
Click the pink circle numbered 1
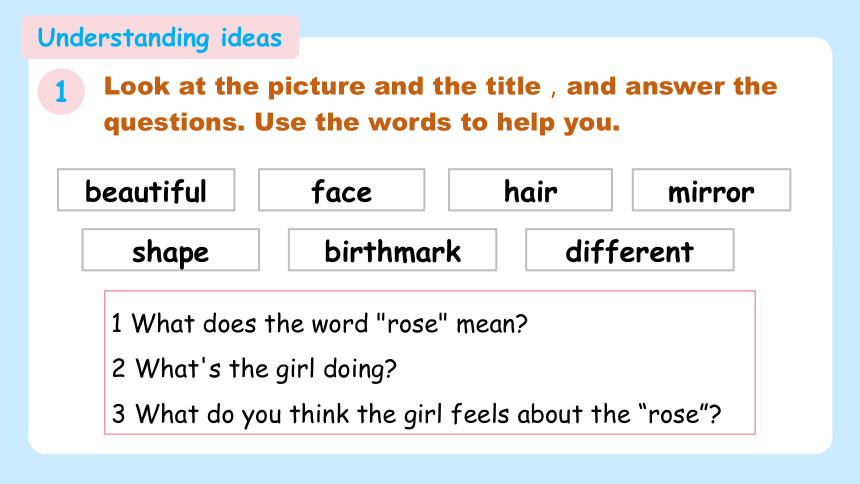click(x=61, y=92)
